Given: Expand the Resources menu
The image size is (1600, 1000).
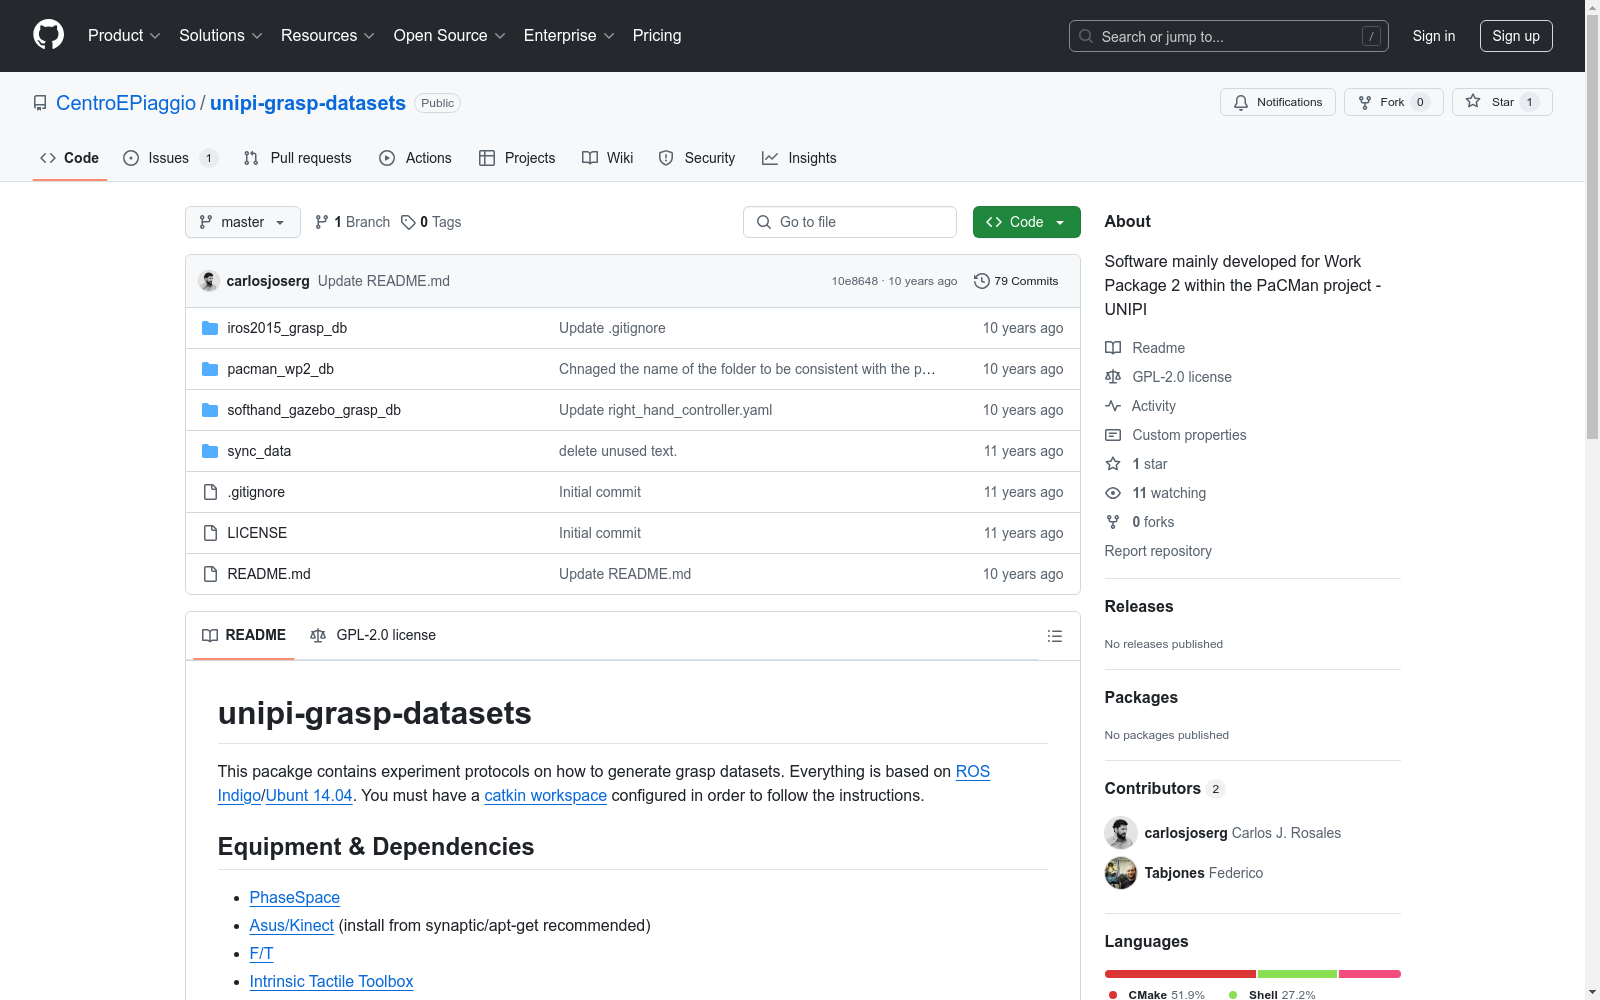Looking at the screenshot, I should [328, 36].
